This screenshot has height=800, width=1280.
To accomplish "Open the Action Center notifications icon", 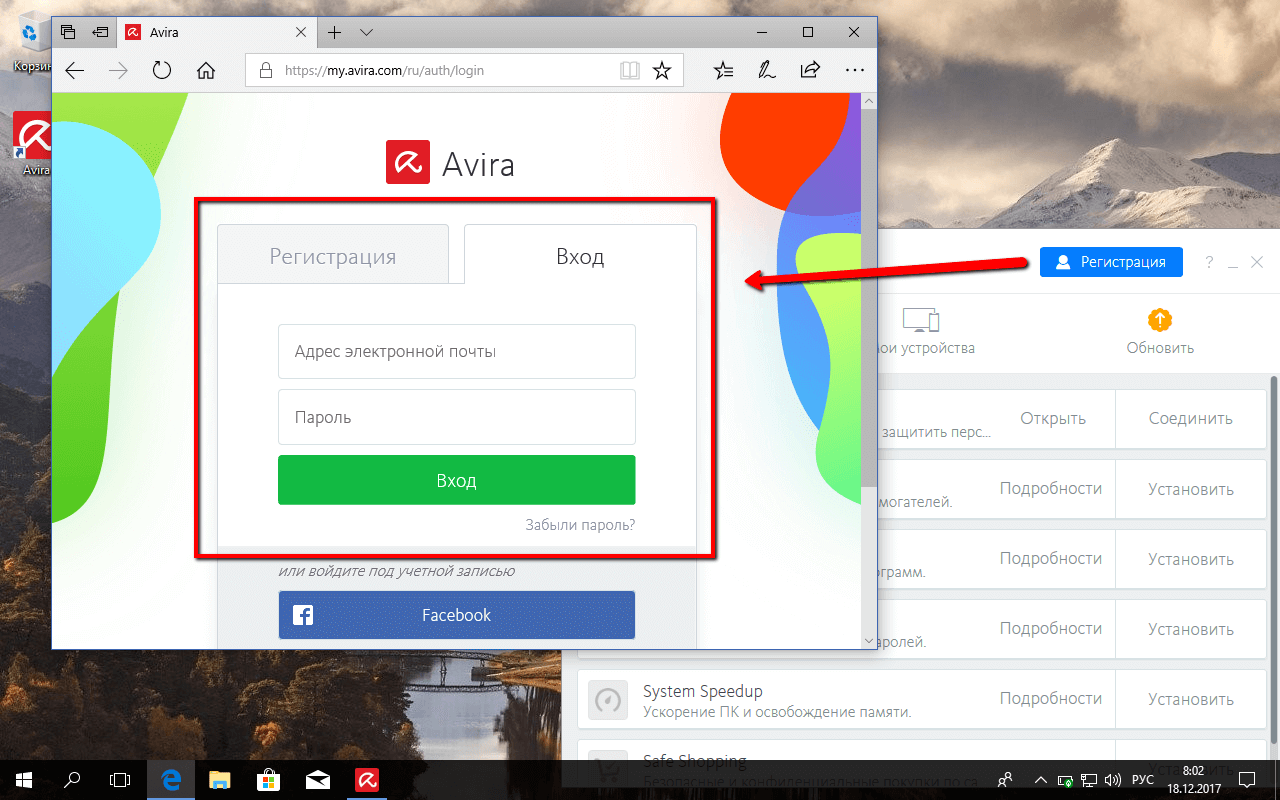I will [1248, 779].
